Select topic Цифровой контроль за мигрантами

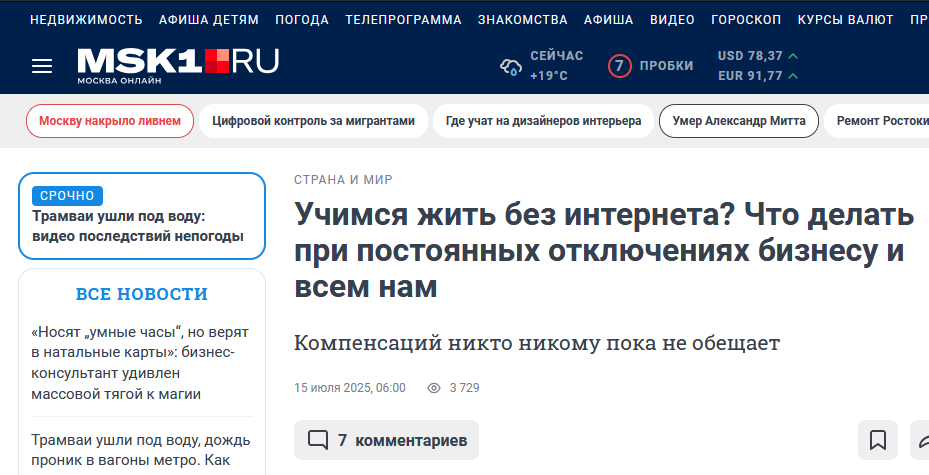(313, 121)
